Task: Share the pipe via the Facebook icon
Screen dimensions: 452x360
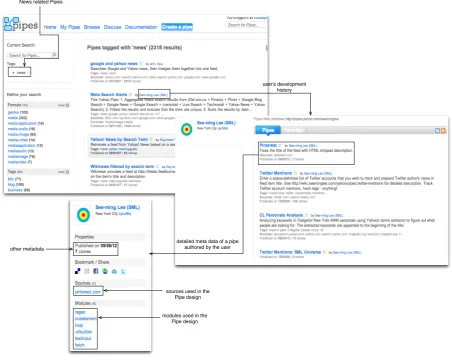Action: (96, 271)
